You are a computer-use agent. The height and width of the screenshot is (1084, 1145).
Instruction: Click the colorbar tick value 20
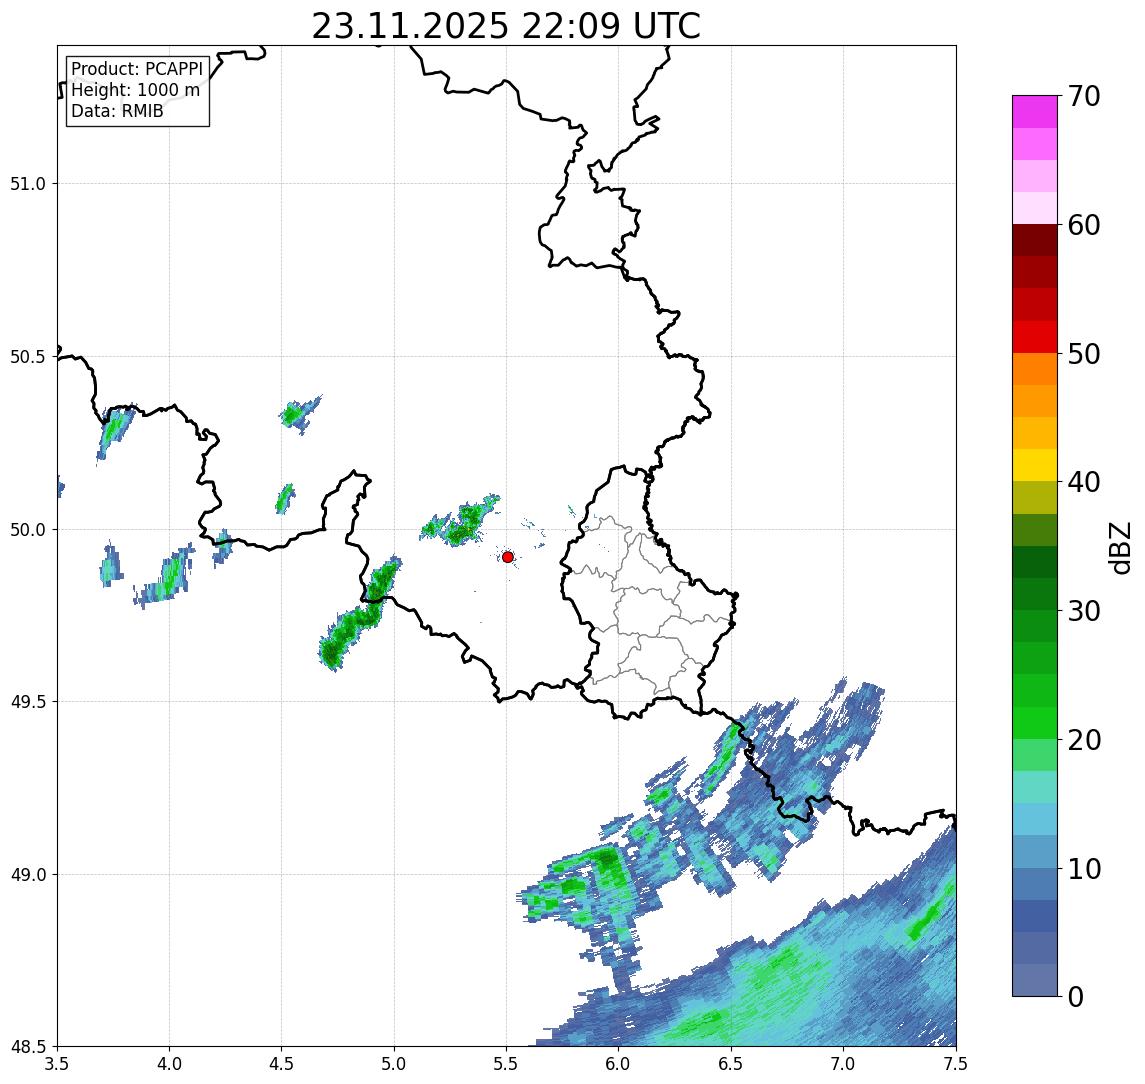[1084, 739]
